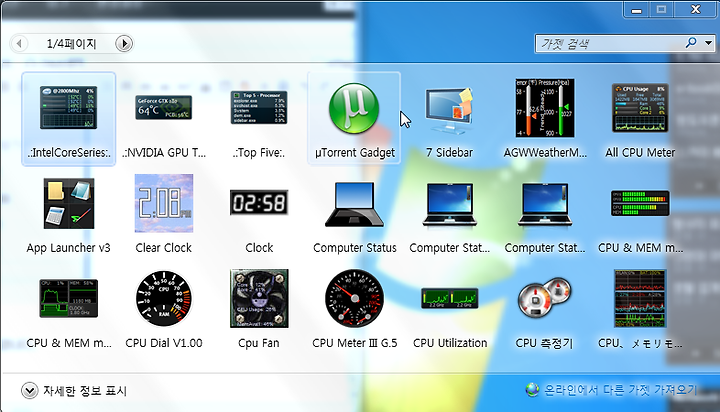Open the search box dropdown arrow
Screen dimensions: 720x412
pyautogui.click(x=709, y=43)
